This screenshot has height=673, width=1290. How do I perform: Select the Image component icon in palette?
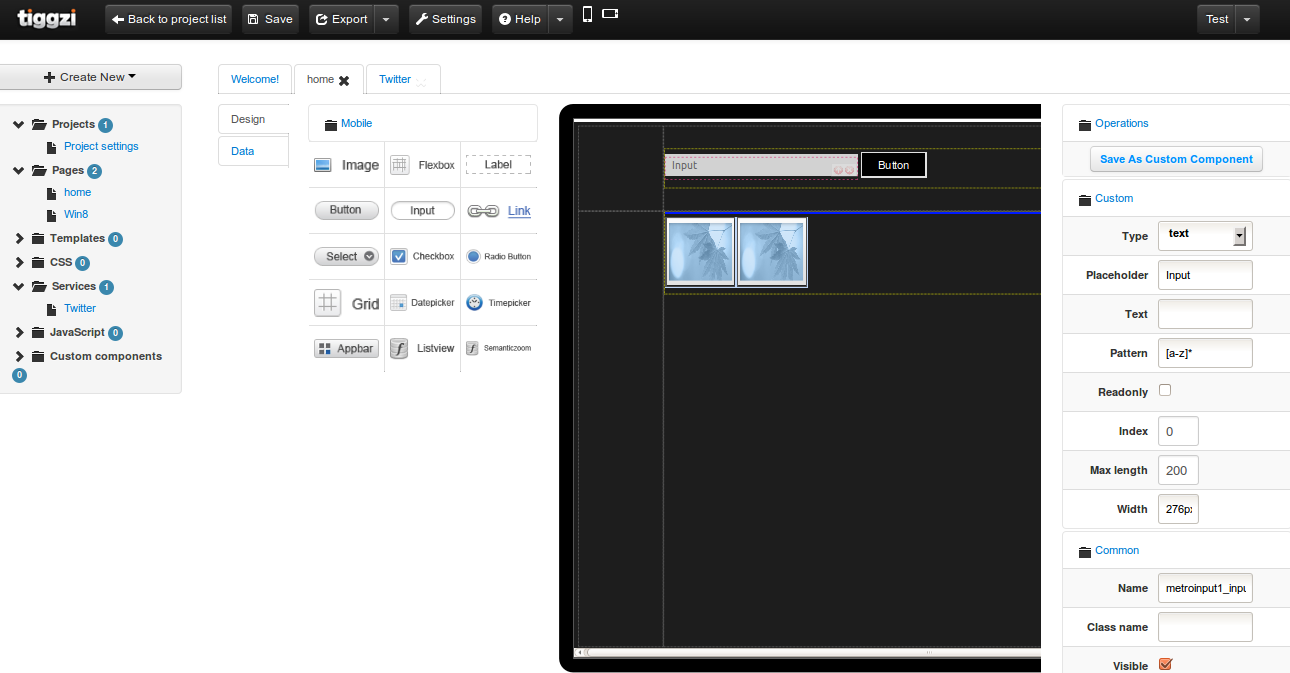pos(322,165)
